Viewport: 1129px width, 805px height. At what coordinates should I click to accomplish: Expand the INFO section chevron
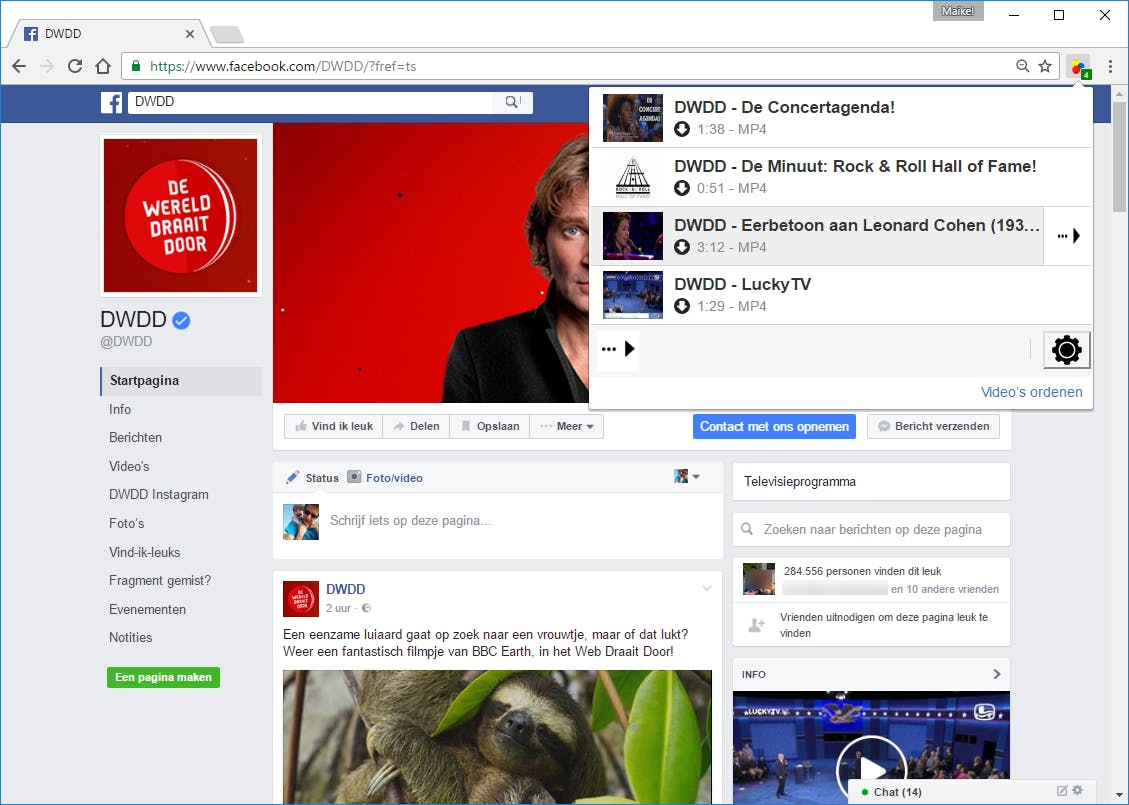pyautogui.click(x=997, y=674)
